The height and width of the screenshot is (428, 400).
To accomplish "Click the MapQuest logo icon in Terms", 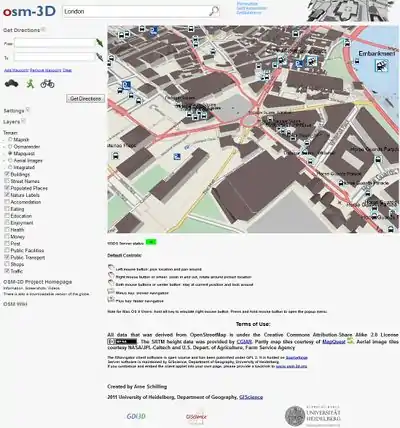I will (x=350, y=341).
